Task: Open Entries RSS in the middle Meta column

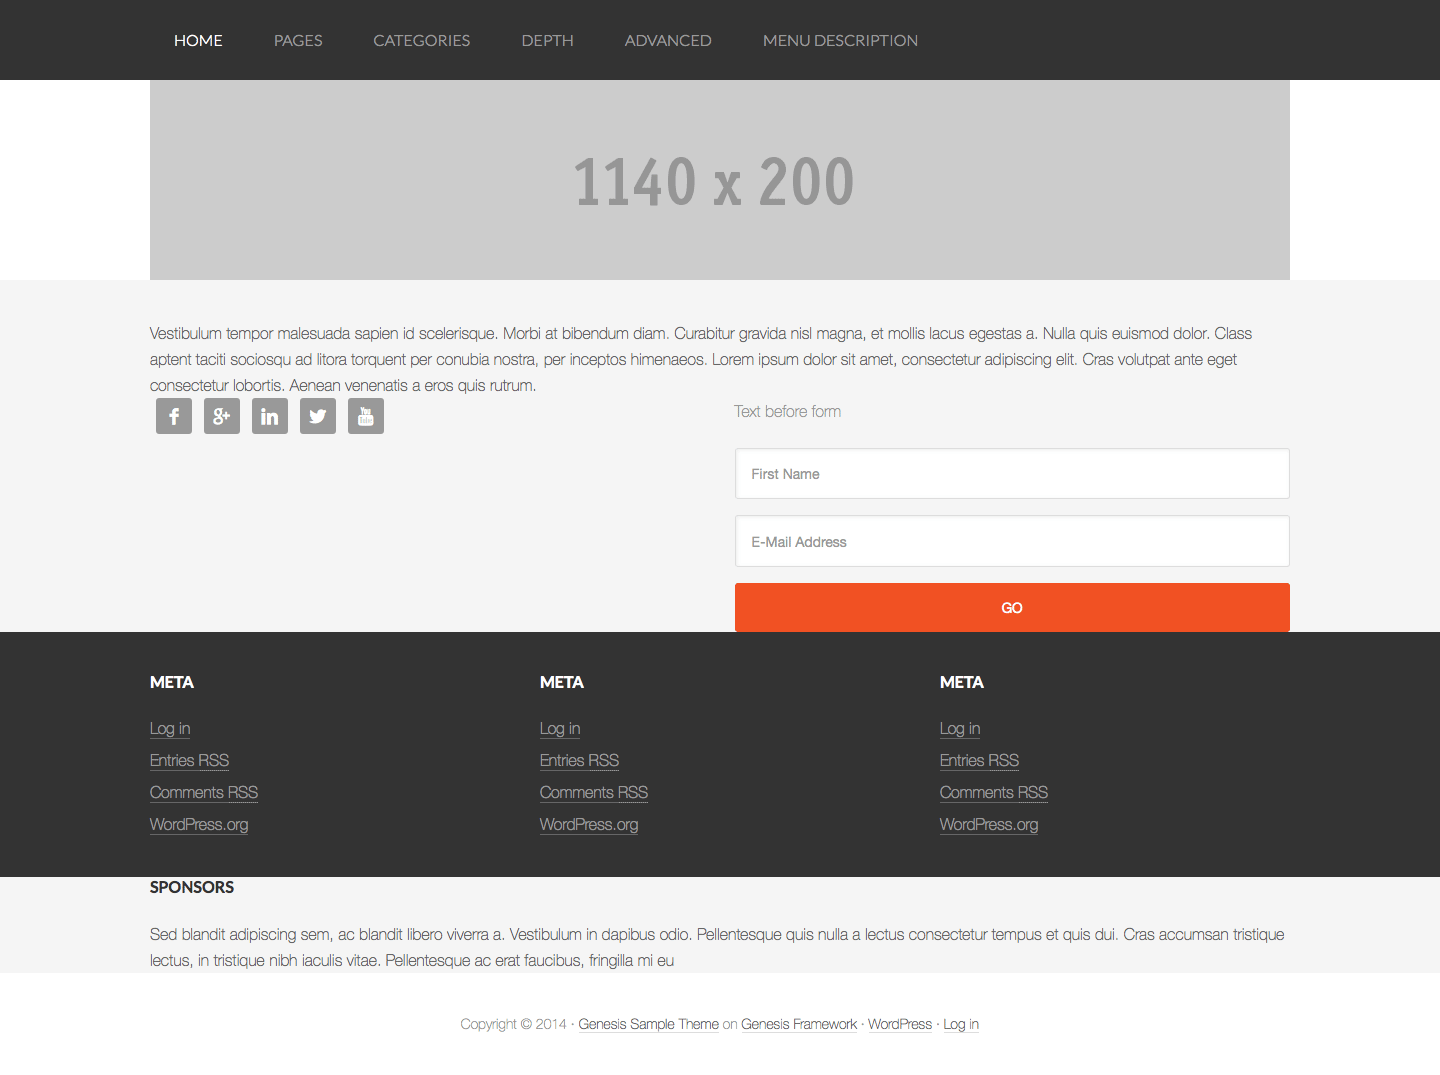Action: 579,761
